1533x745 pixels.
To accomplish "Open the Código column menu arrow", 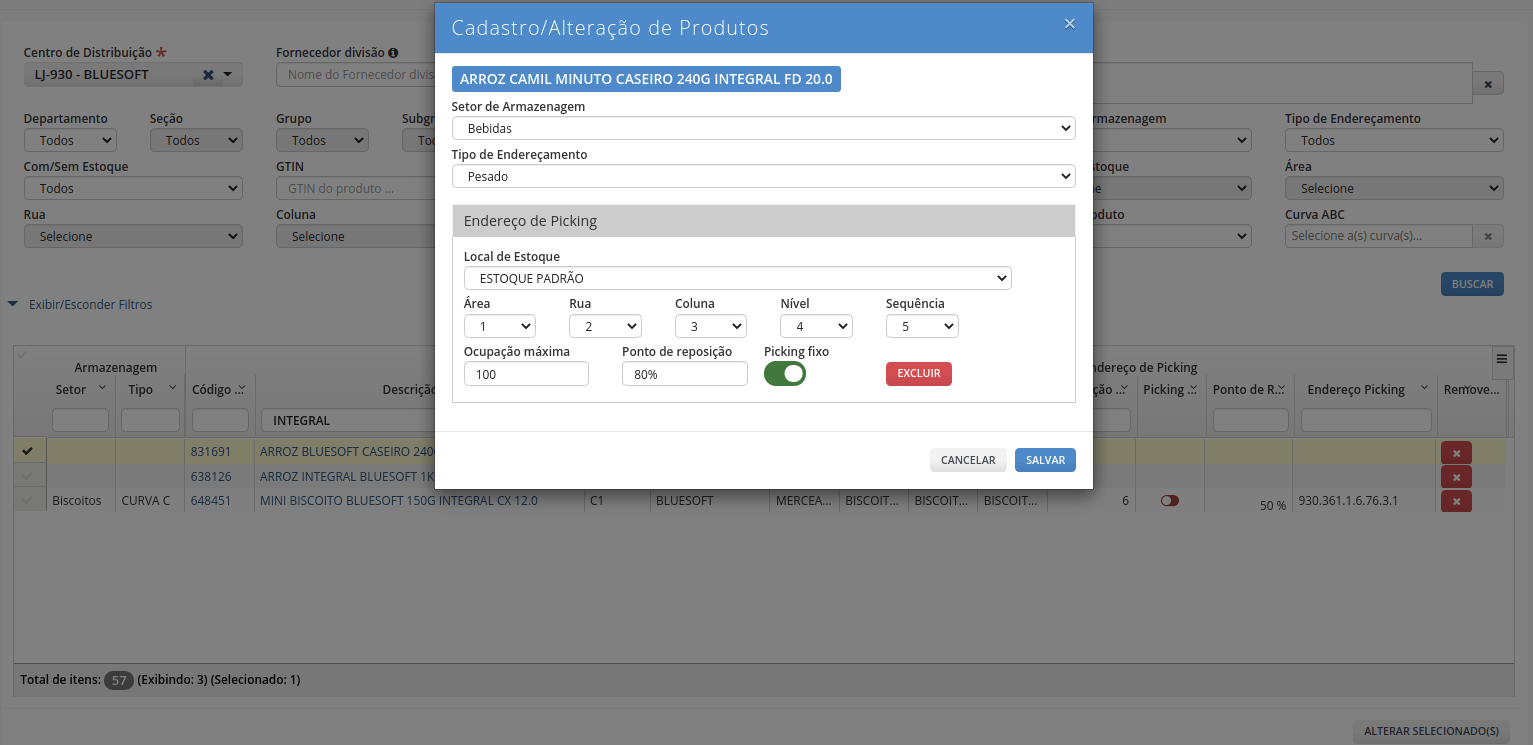I will [x=241, y=389].
